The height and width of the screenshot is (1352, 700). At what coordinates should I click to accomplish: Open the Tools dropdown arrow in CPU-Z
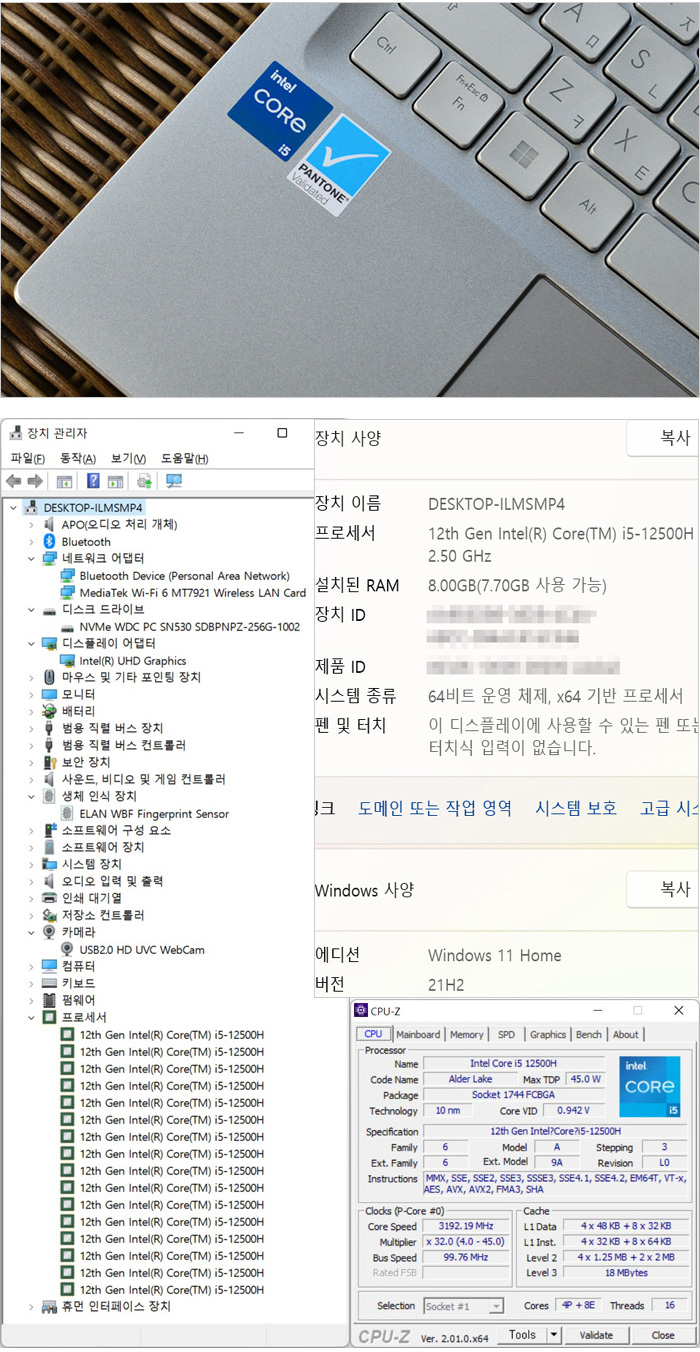tap(554, 1335)
